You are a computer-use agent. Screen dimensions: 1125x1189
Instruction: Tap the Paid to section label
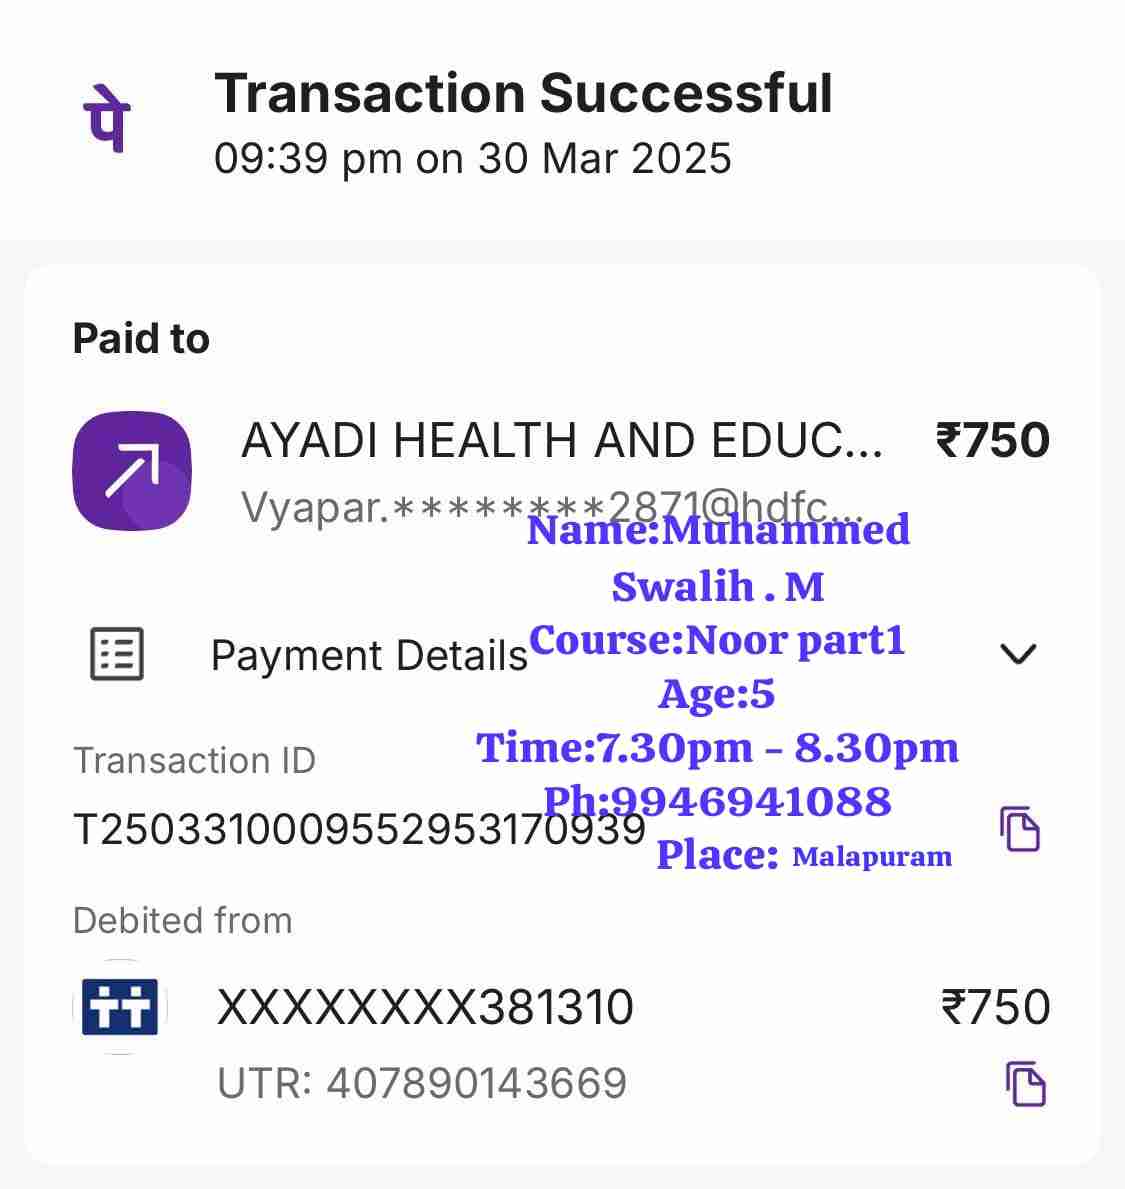pyautogui.click(x=141, y=339)
